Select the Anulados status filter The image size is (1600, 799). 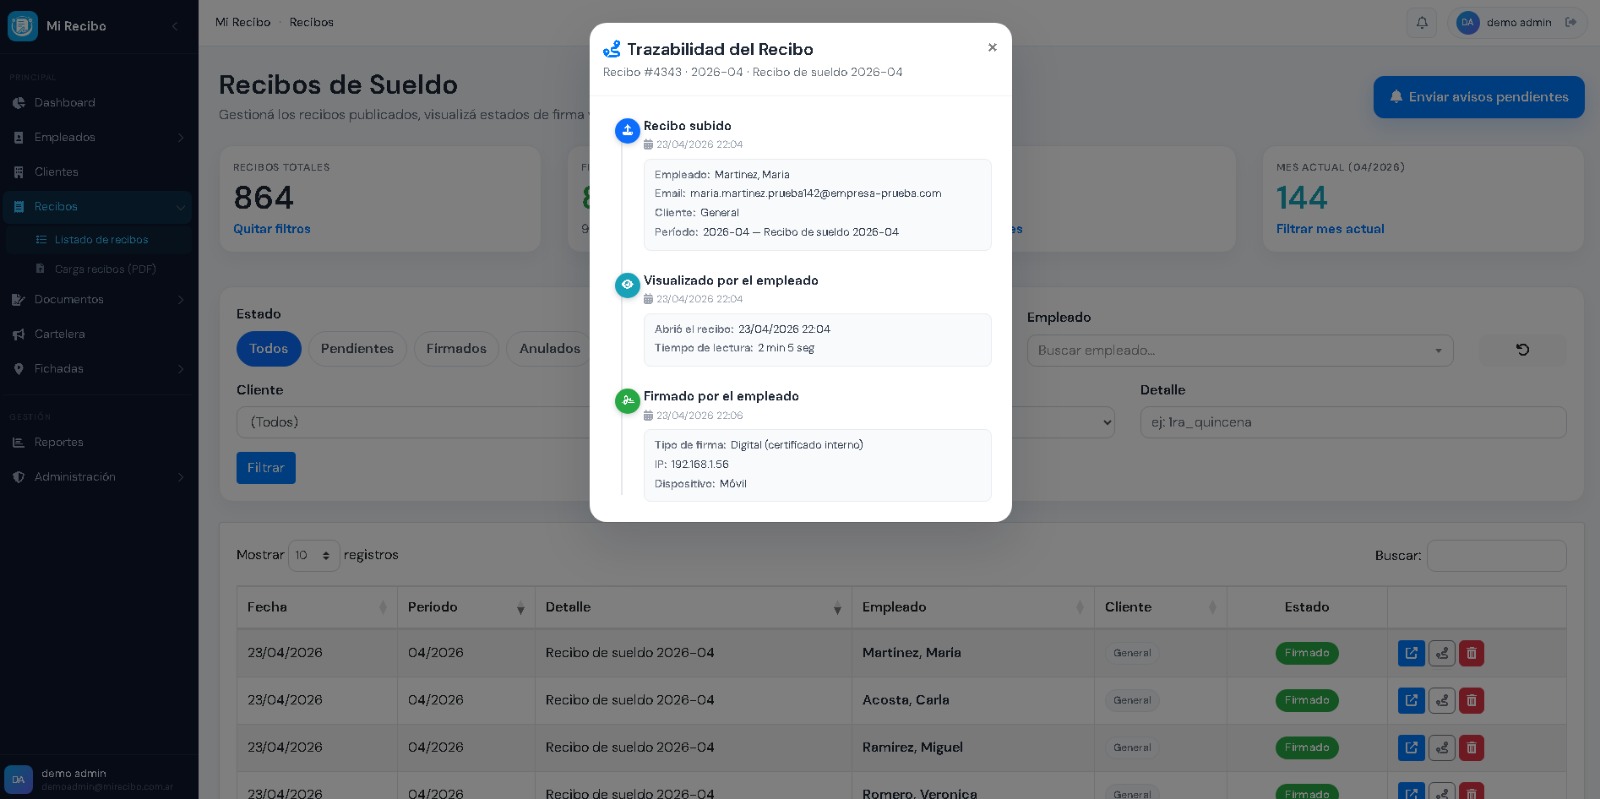[549, 349]
